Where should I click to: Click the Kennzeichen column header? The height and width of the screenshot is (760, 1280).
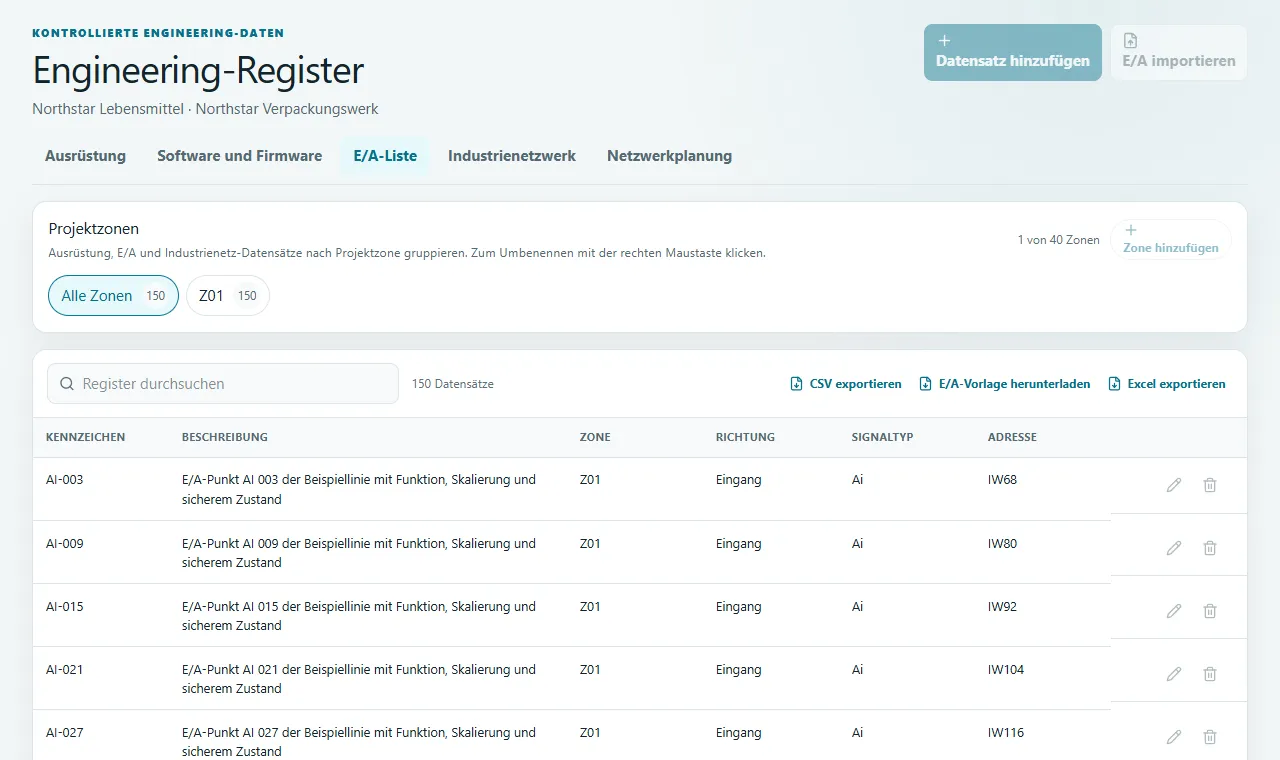86,437
